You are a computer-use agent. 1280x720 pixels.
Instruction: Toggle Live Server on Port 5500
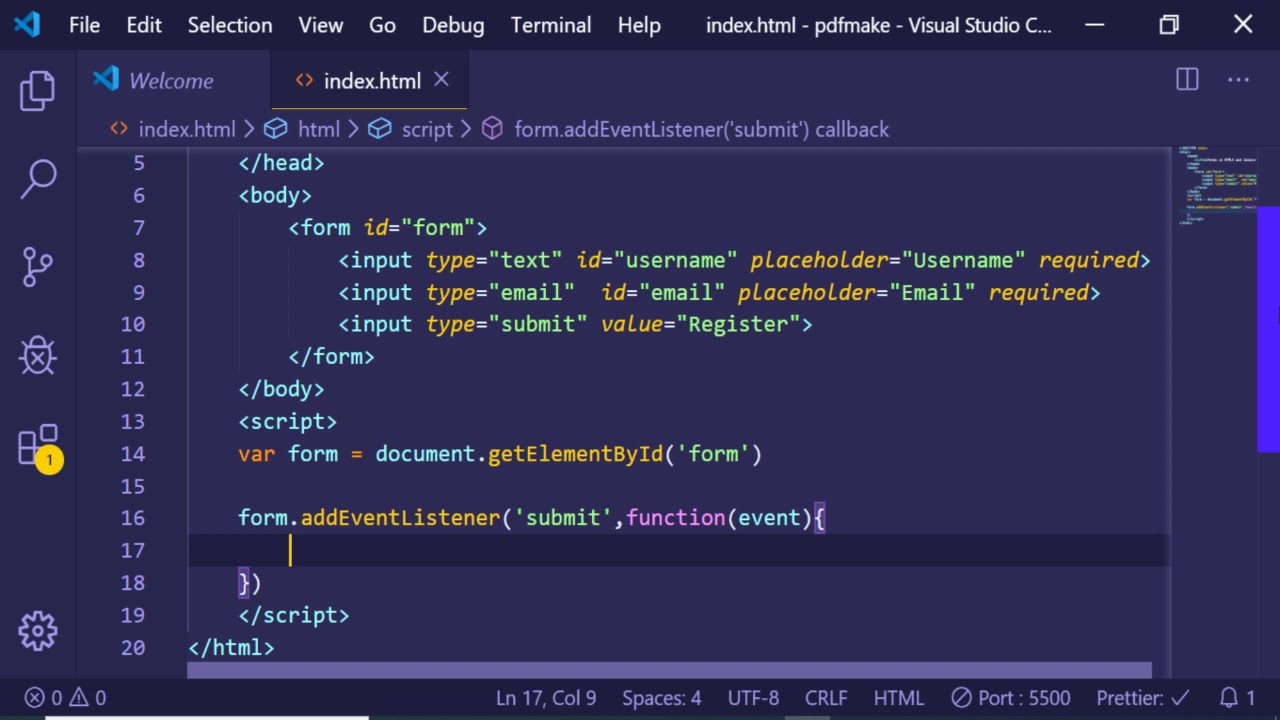click(x=1010, y=698)
